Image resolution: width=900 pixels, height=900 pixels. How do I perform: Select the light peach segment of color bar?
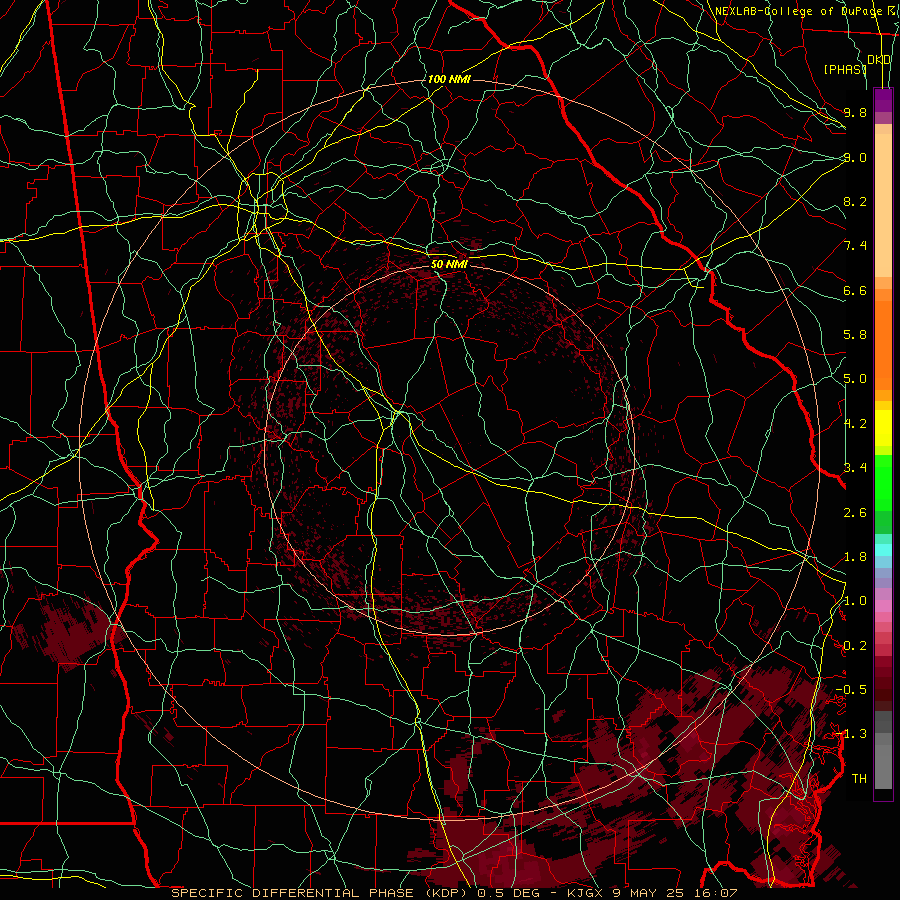coord(883,205)
